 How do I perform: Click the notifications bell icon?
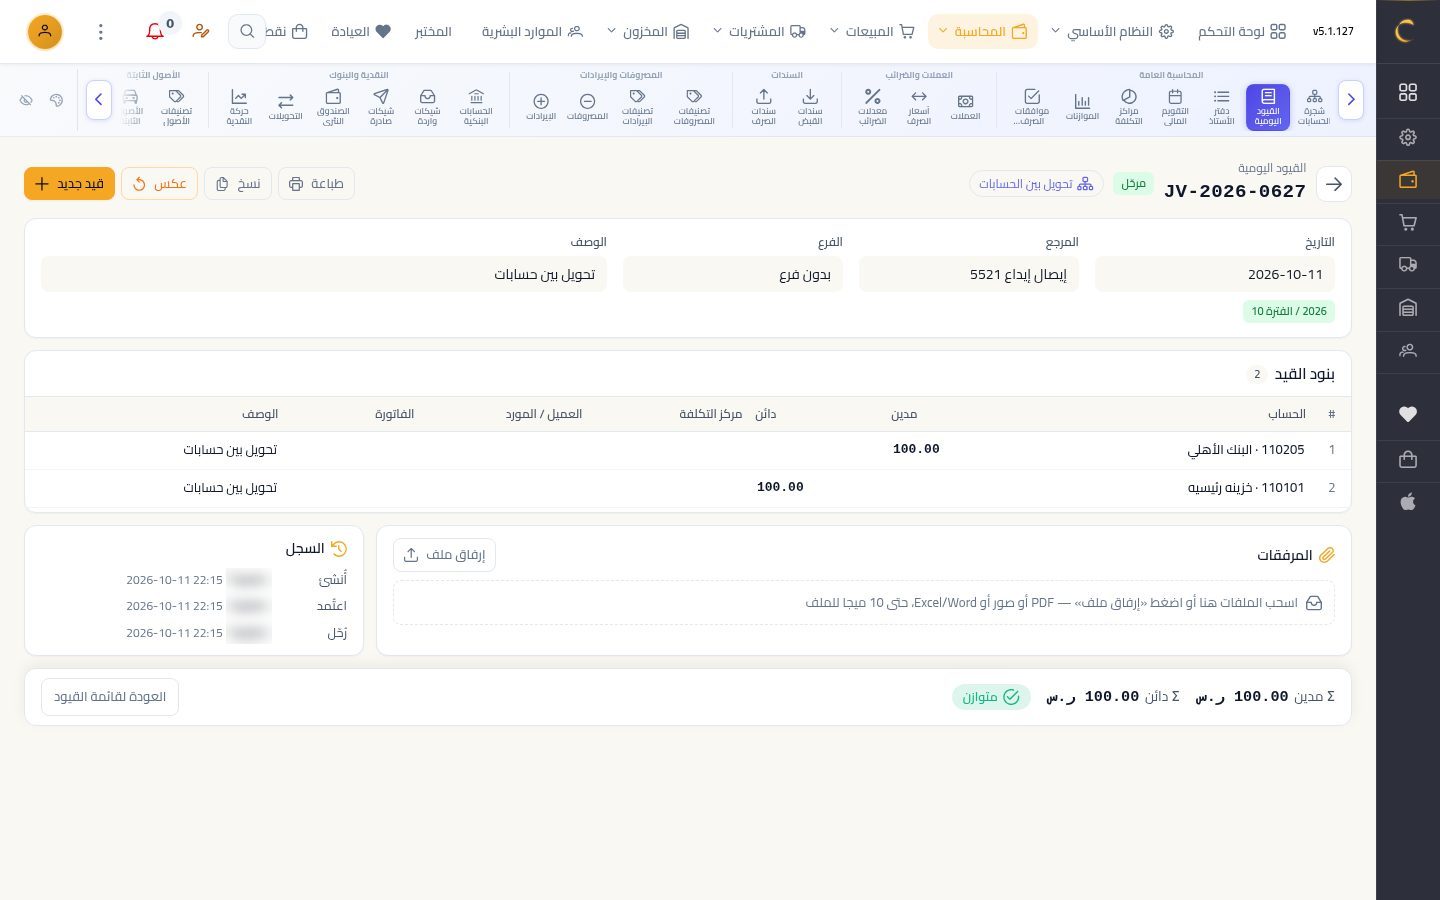(155, 32)
